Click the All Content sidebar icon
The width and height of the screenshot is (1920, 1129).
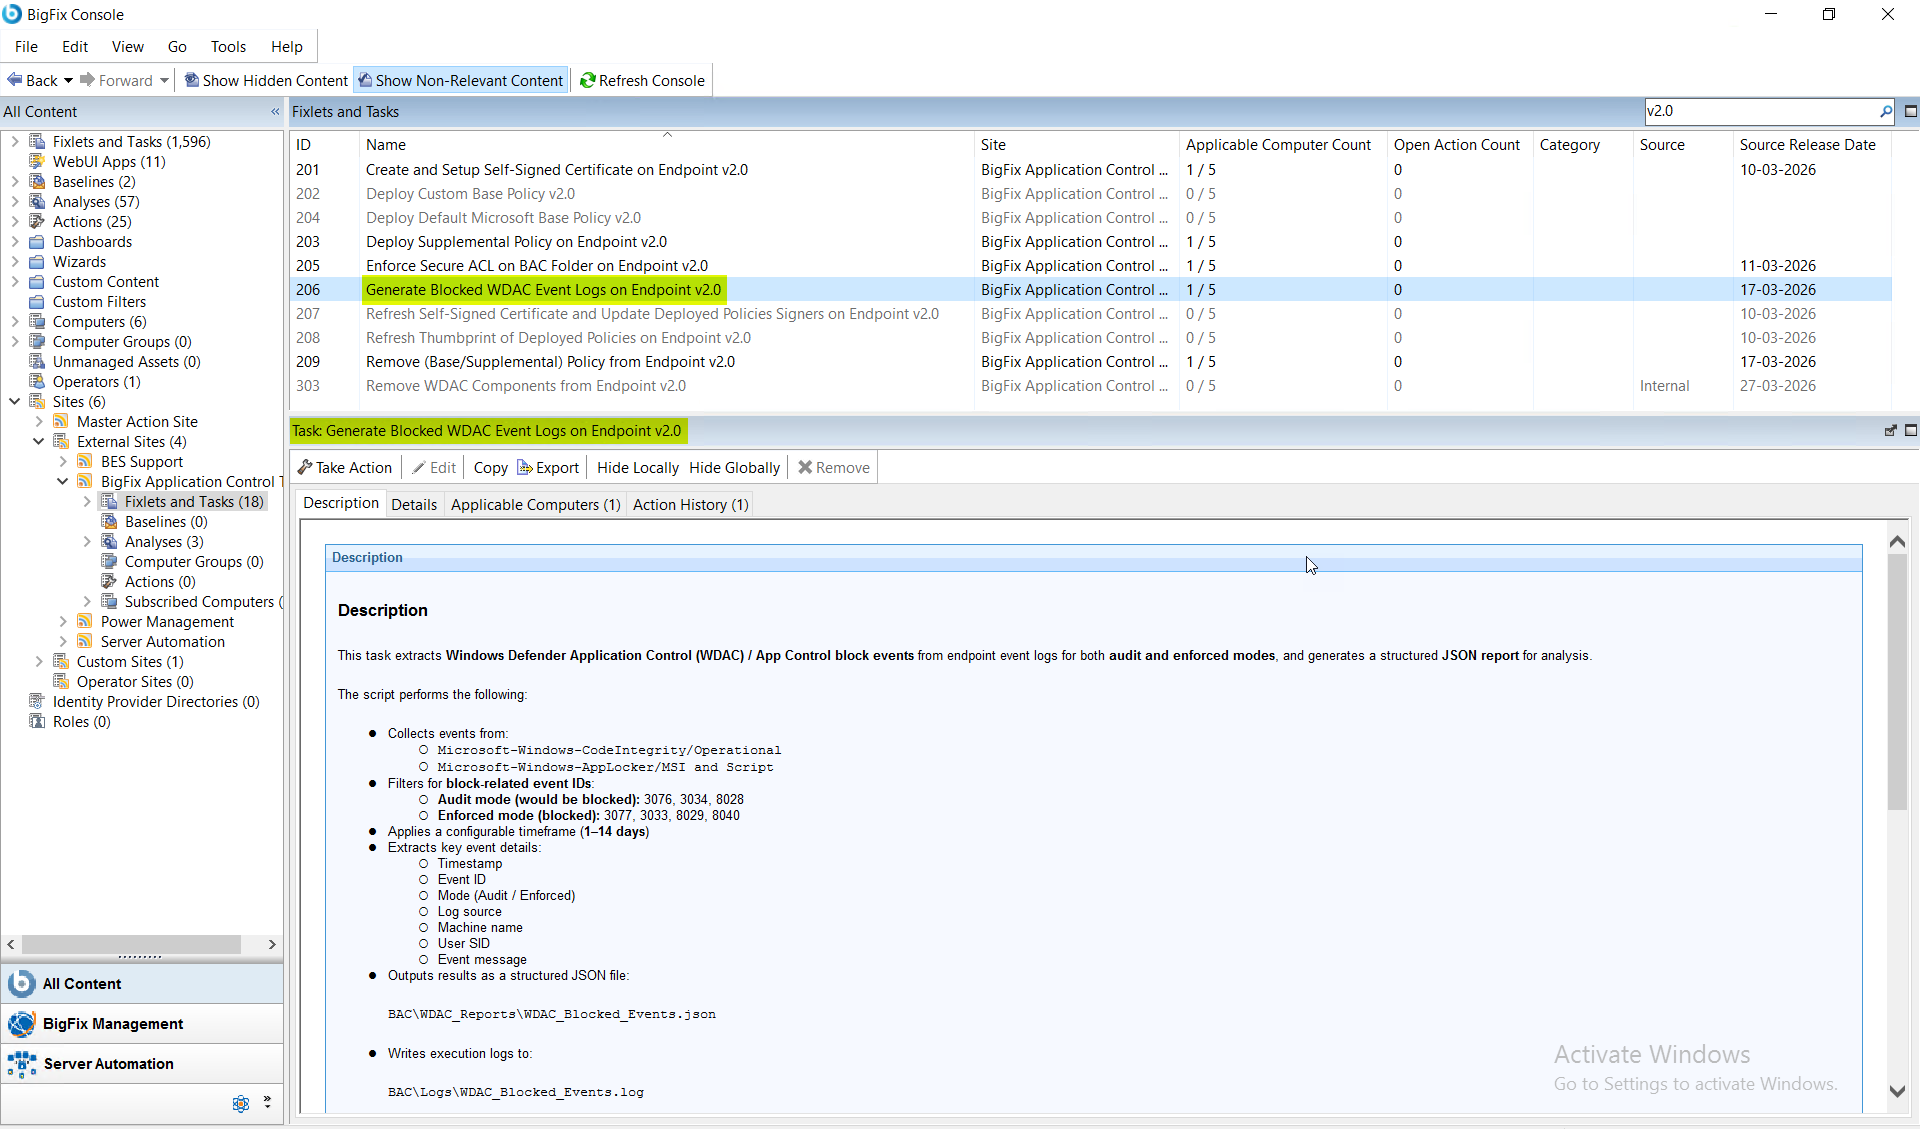click(21, 983)
